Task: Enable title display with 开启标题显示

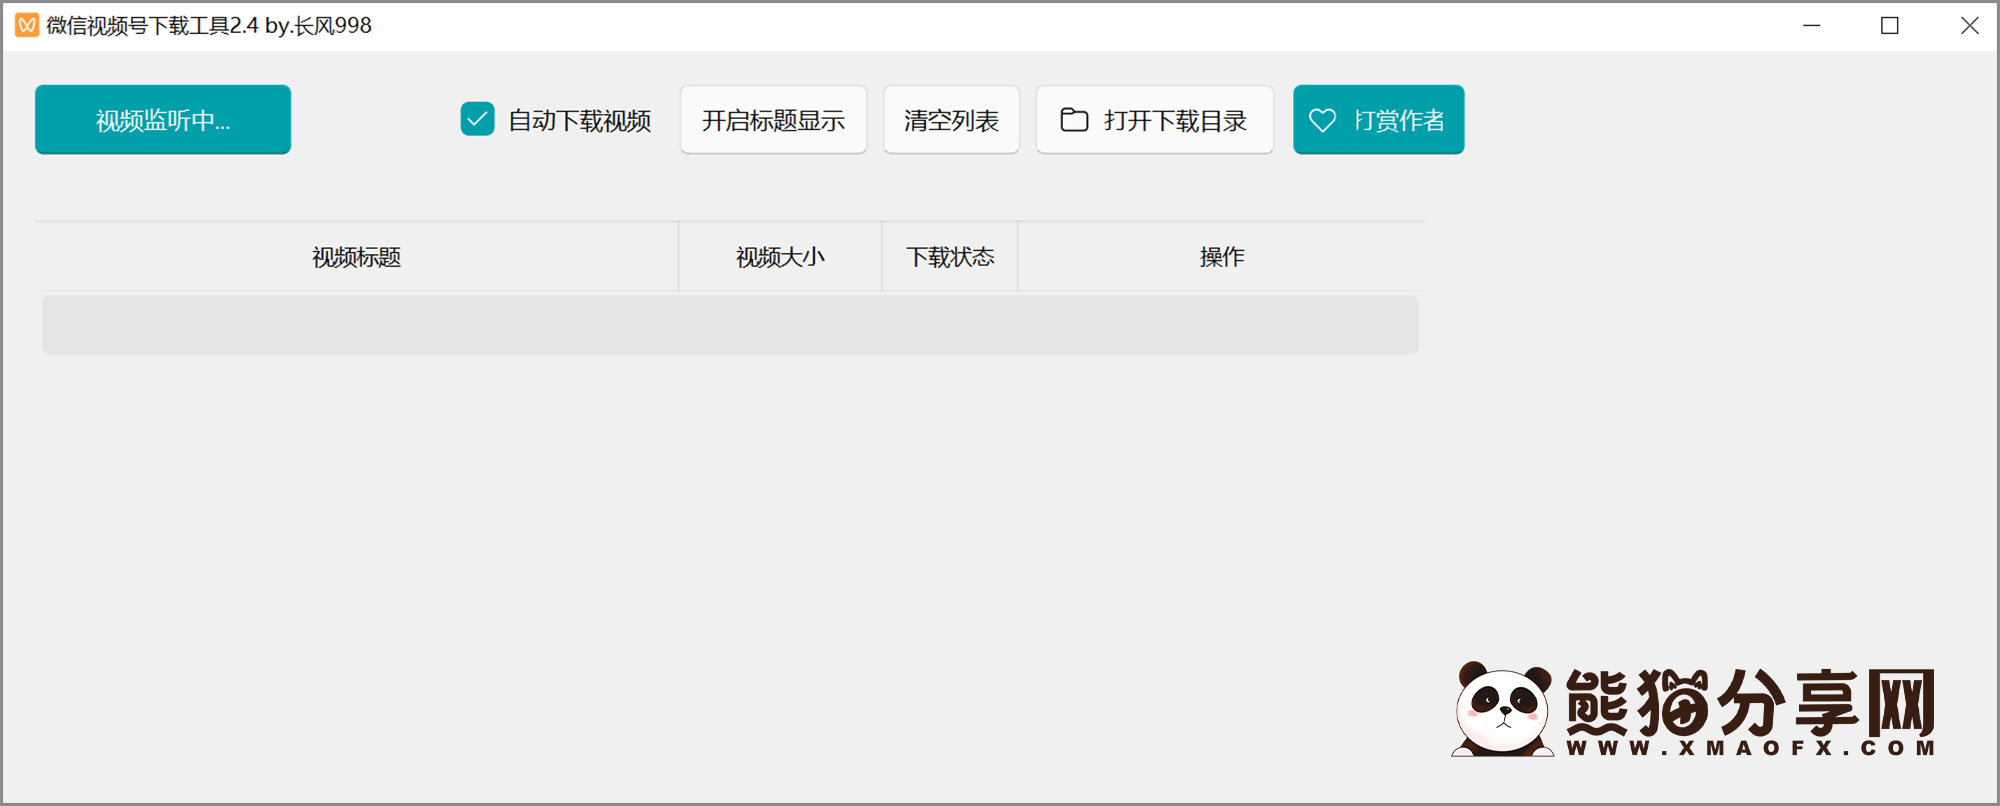Action: tap(773, 120)
